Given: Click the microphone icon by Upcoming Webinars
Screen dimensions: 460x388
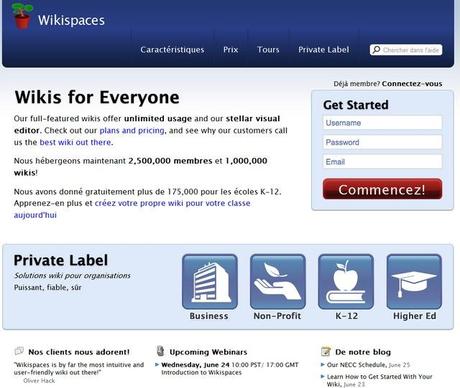Looking at the screenshot, I should pos(160,351).
